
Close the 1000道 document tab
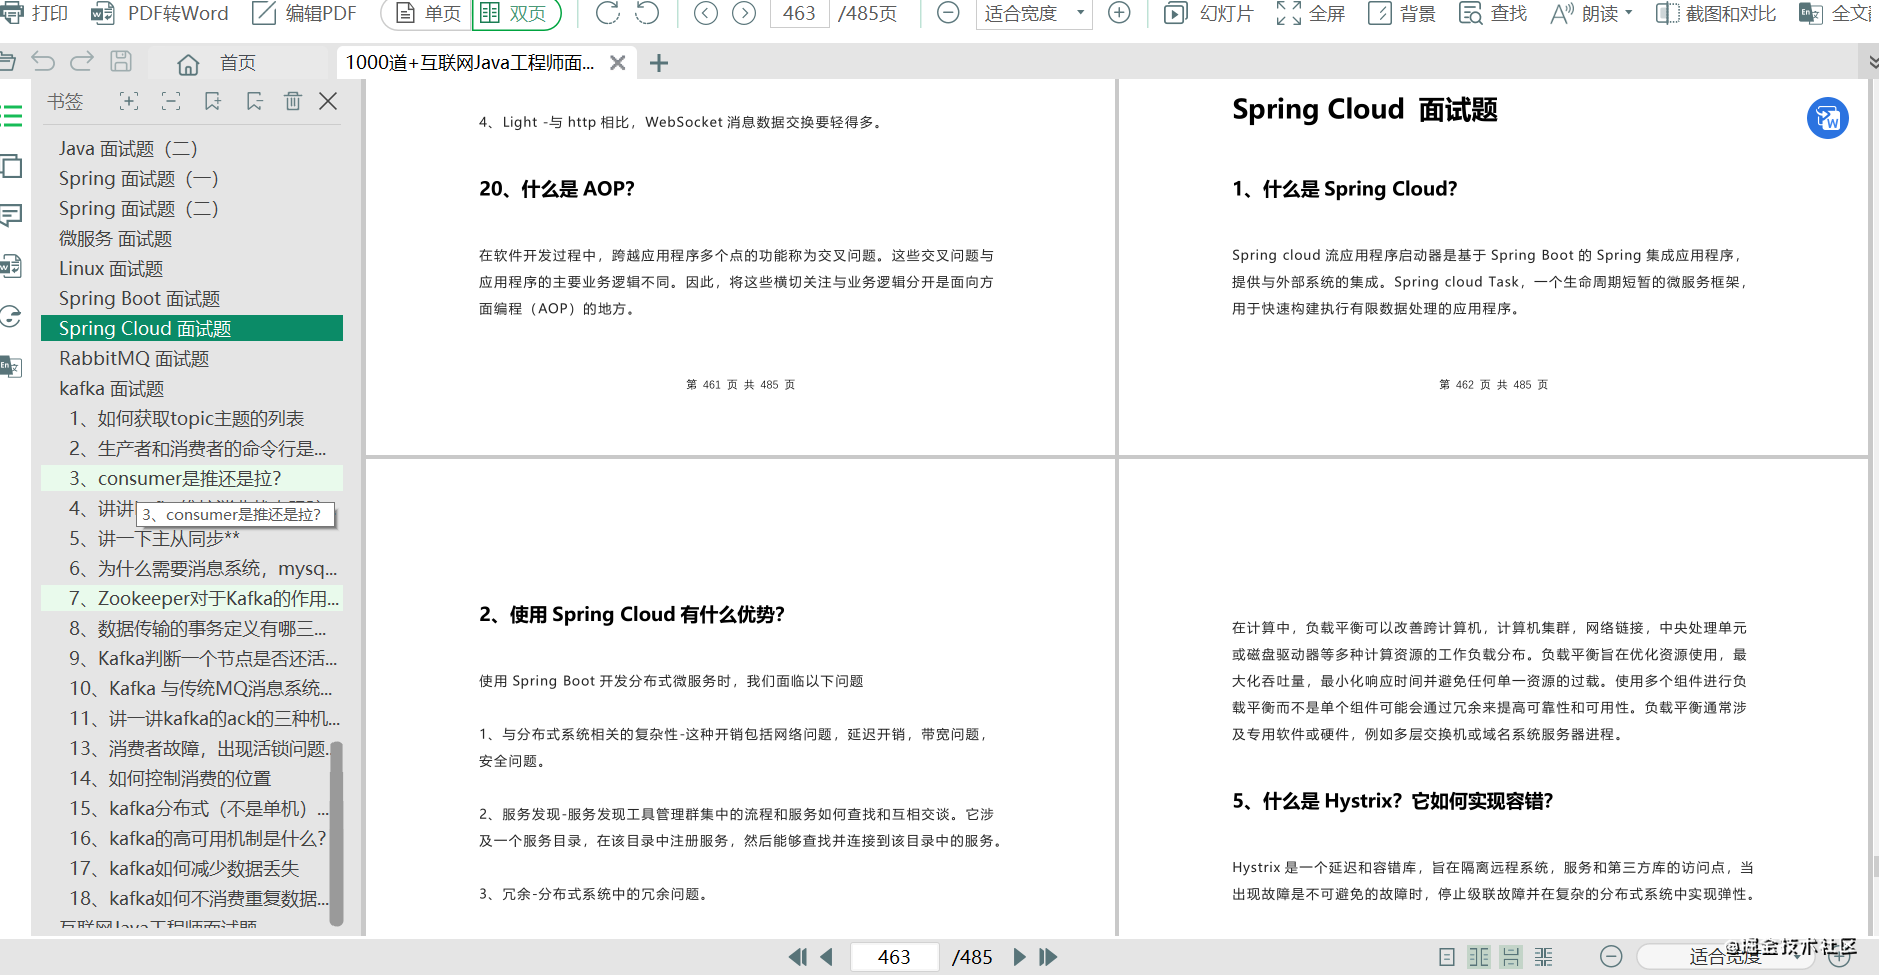(618, 63)
